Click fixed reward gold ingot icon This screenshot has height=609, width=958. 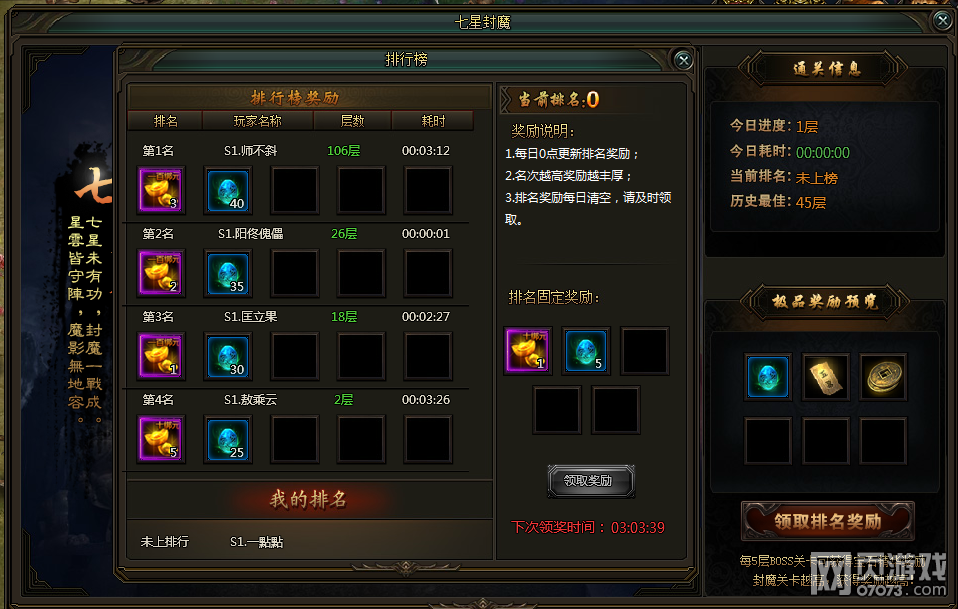pyautogui.click(x=528, y=350)
